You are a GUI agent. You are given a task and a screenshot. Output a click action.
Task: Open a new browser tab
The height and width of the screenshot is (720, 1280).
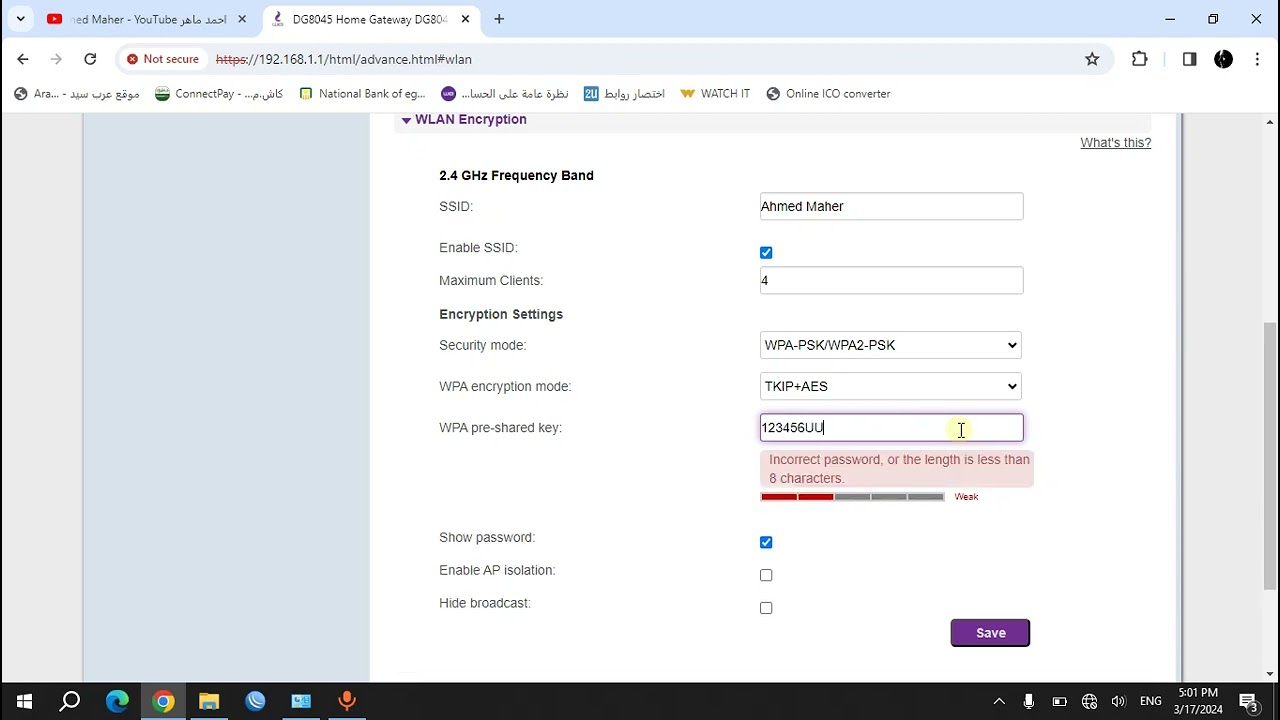pos(499,19)
